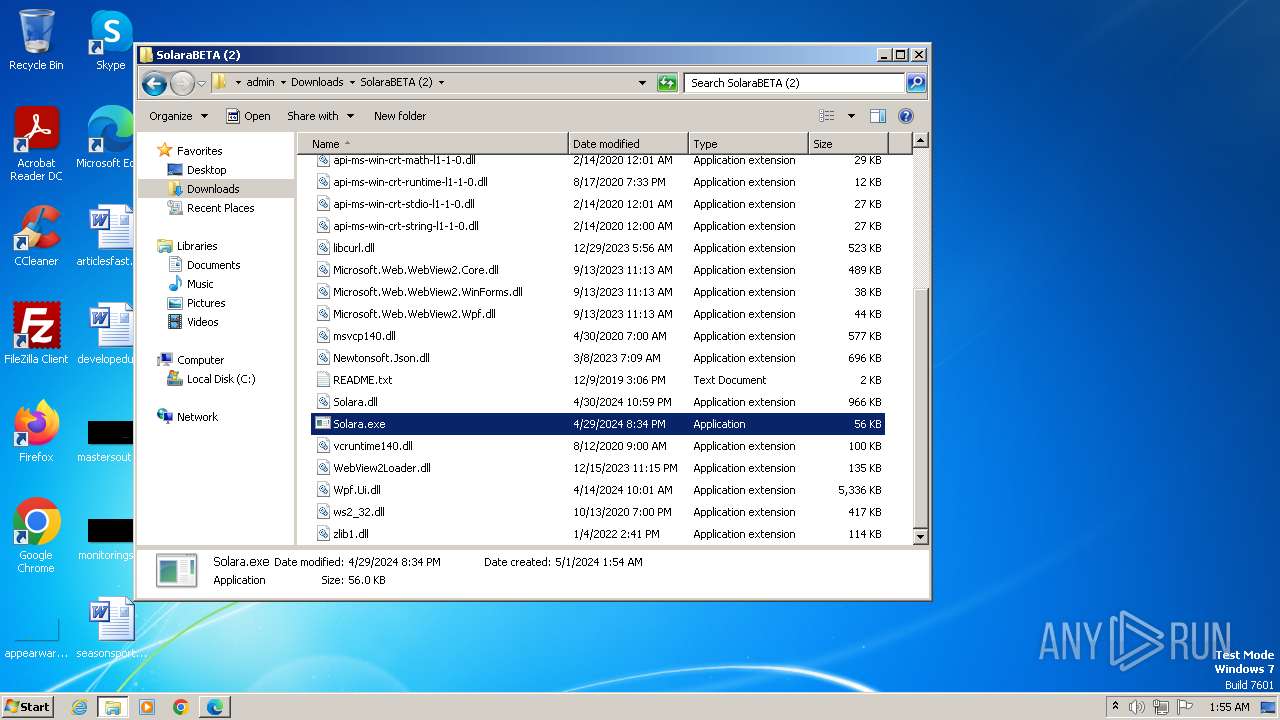Image resolution: width=1280 pixels, height=720 pixels.
Task: Select the vcruntime140.dll file icon
Action: tap(323, 446)
